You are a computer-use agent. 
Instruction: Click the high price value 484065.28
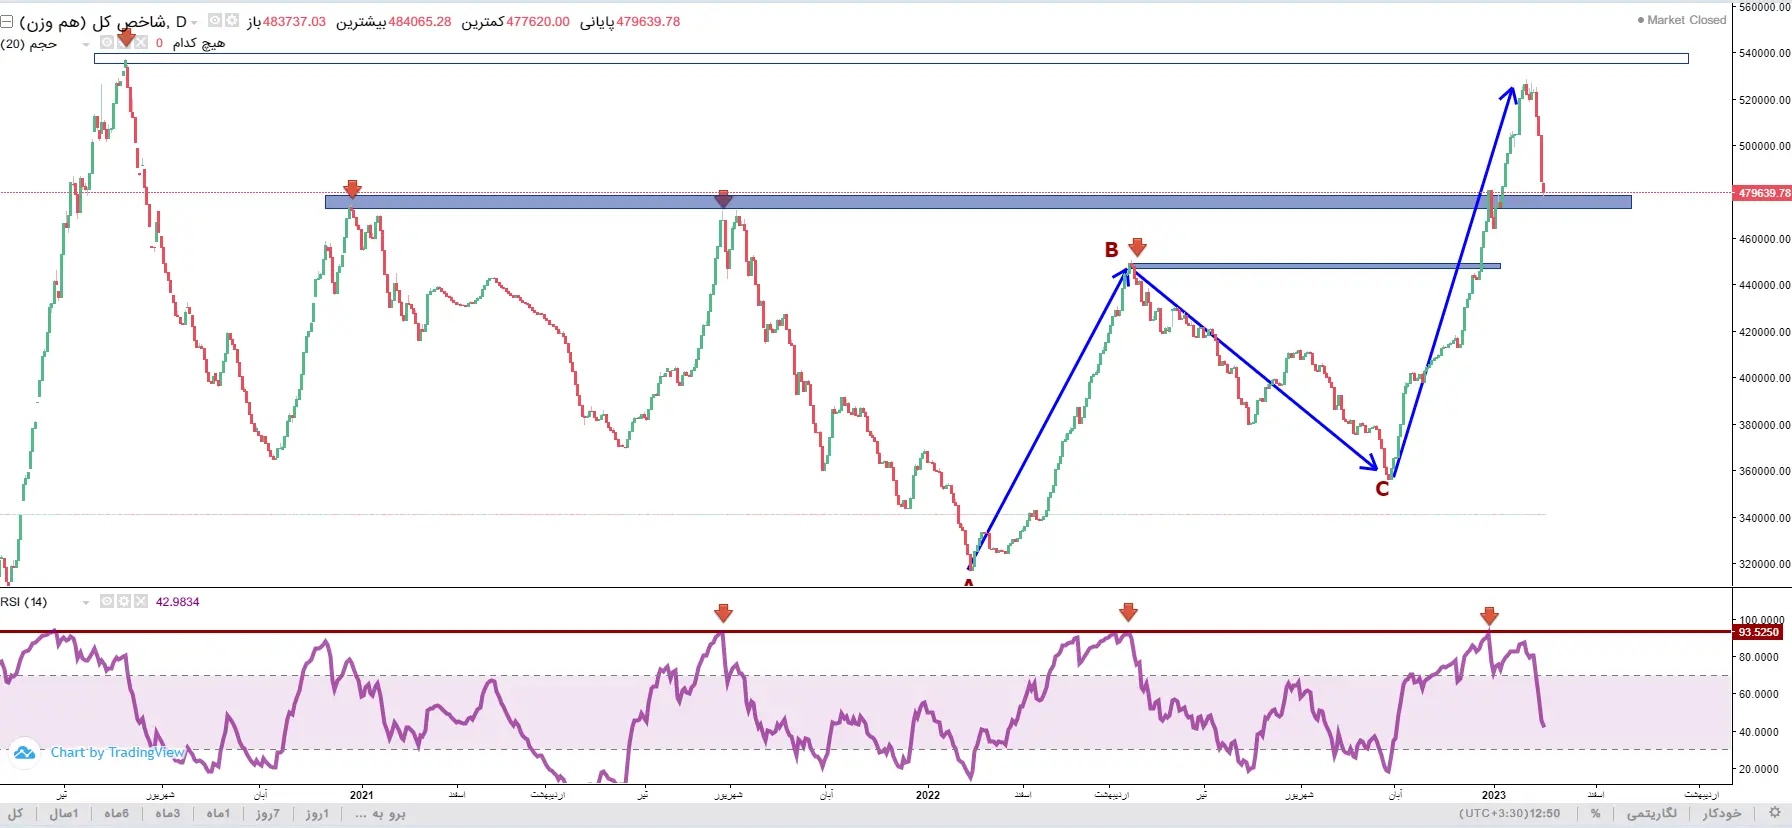[419, 21]
